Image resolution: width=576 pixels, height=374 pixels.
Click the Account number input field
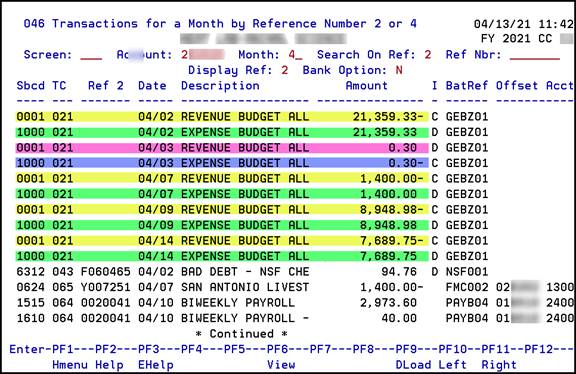[x=202, y=55]
